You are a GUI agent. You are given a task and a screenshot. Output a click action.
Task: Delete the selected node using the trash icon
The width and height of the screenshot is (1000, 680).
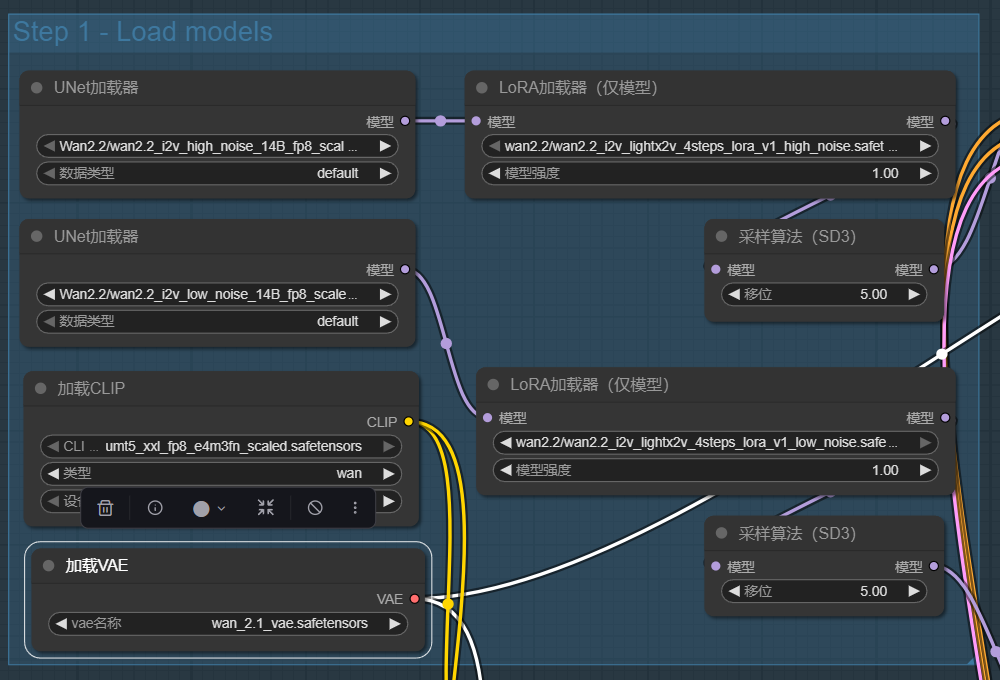point(105,508)
